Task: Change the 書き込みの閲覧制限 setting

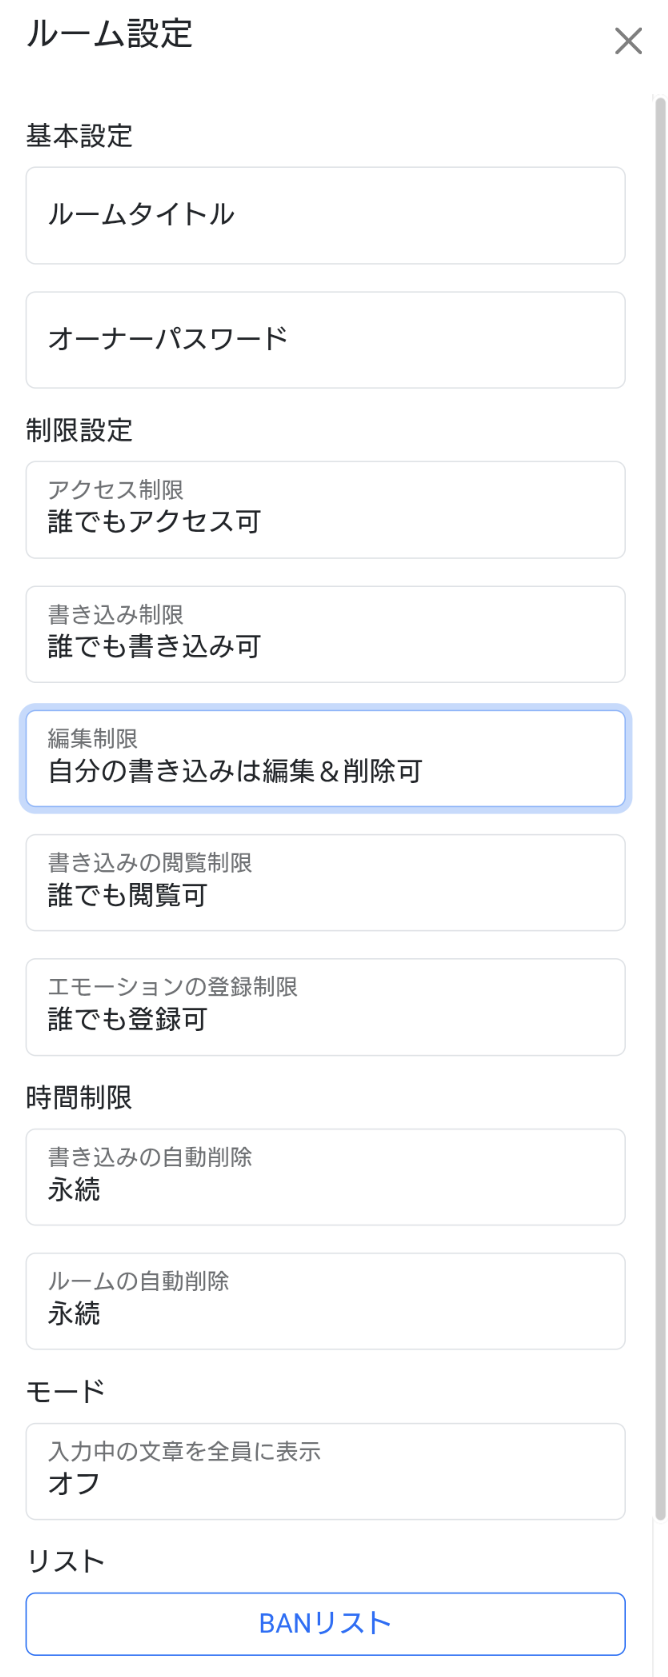Action: pyautogui.click(x=325, y=882)
